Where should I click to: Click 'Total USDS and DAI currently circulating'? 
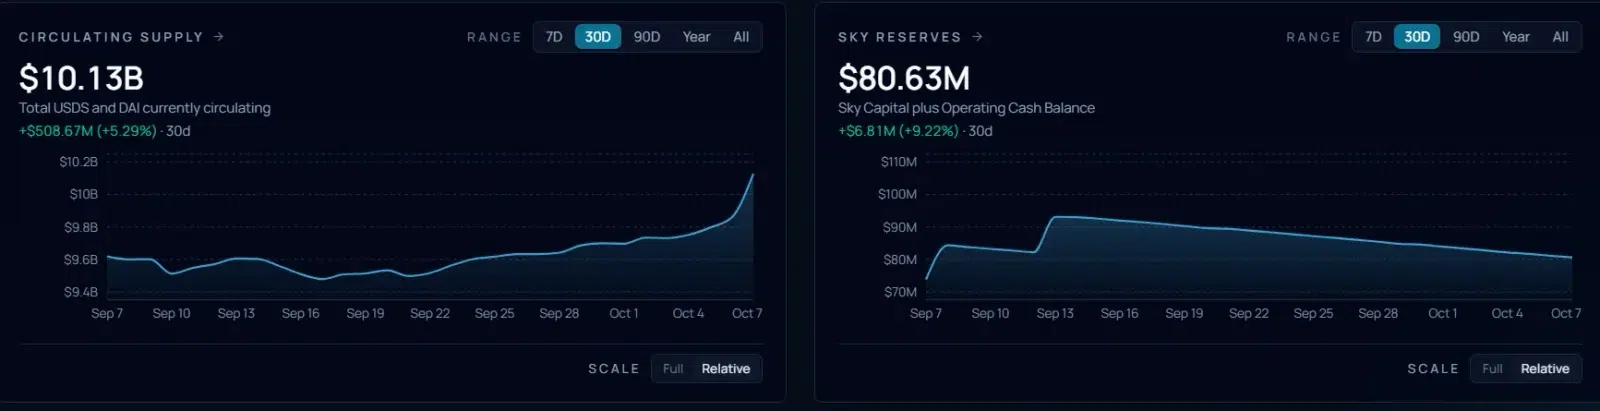pyautogui.click(x=145, y=108)
